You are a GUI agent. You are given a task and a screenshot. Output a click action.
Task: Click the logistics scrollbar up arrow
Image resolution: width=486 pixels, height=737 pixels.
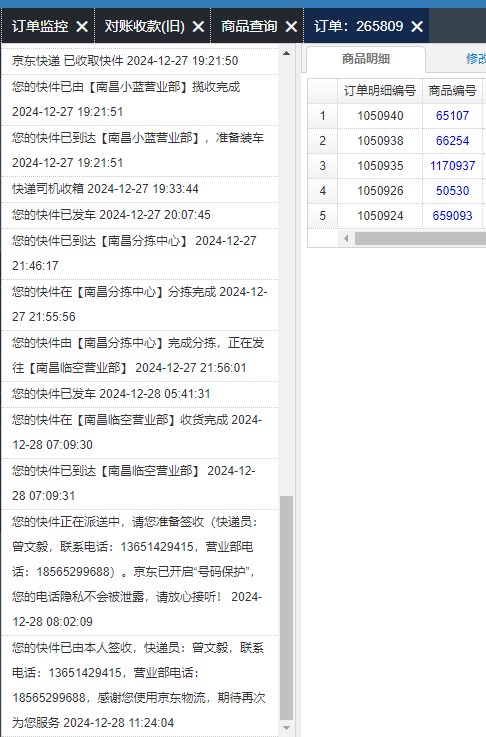286,53
